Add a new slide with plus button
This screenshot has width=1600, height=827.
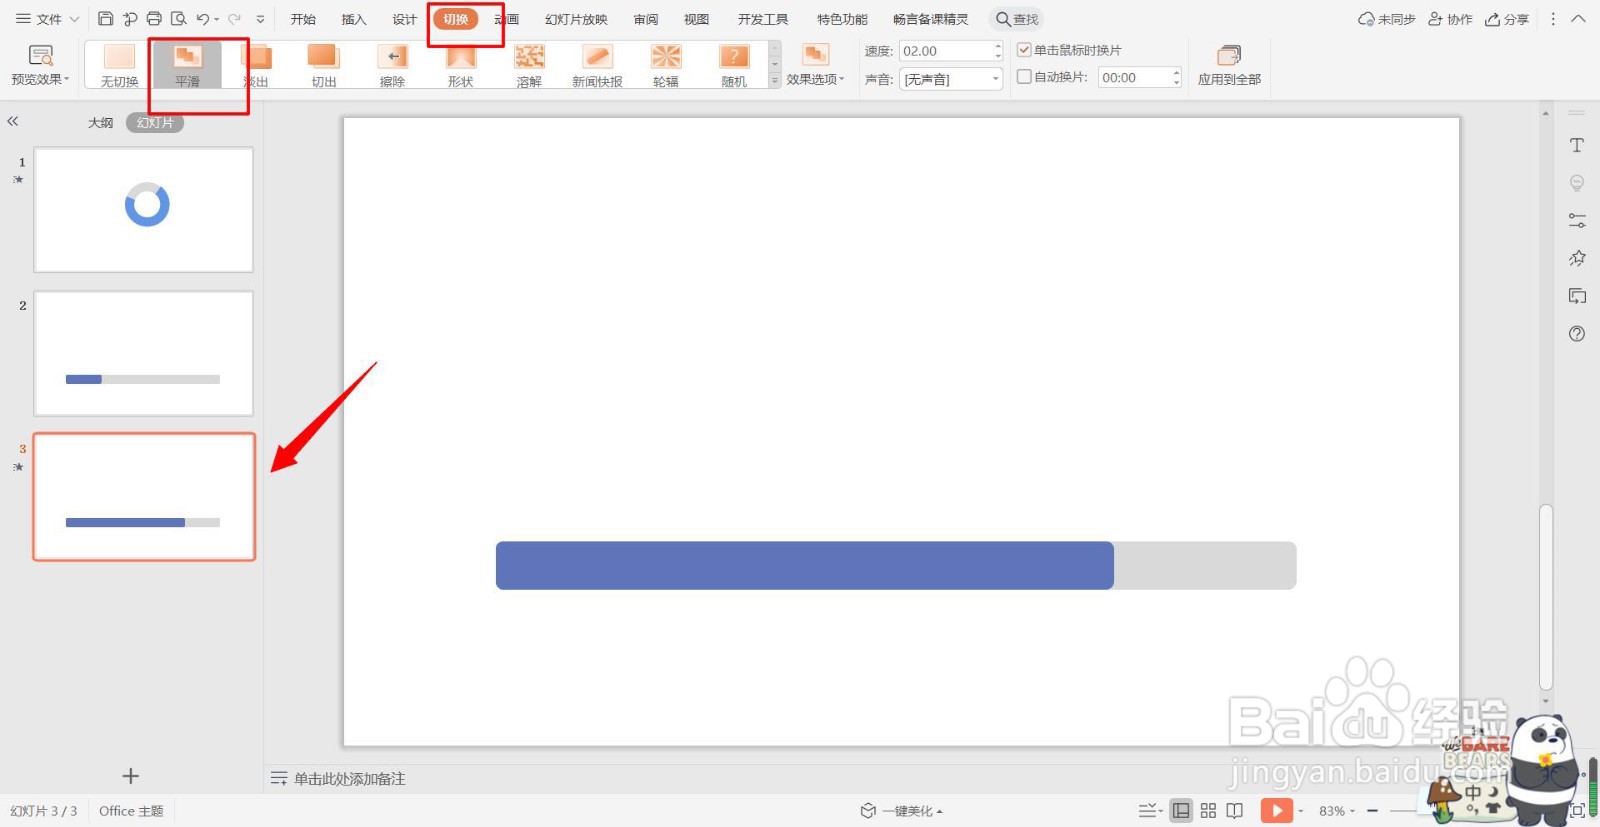click(130, 776)
